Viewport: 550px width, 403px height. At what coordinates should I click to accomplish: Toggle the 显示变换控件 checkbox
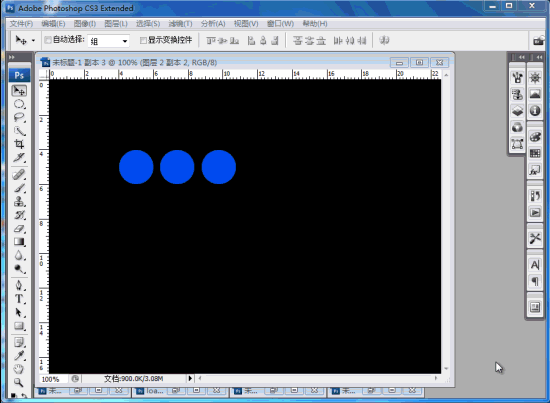click(x=143, y=40)
